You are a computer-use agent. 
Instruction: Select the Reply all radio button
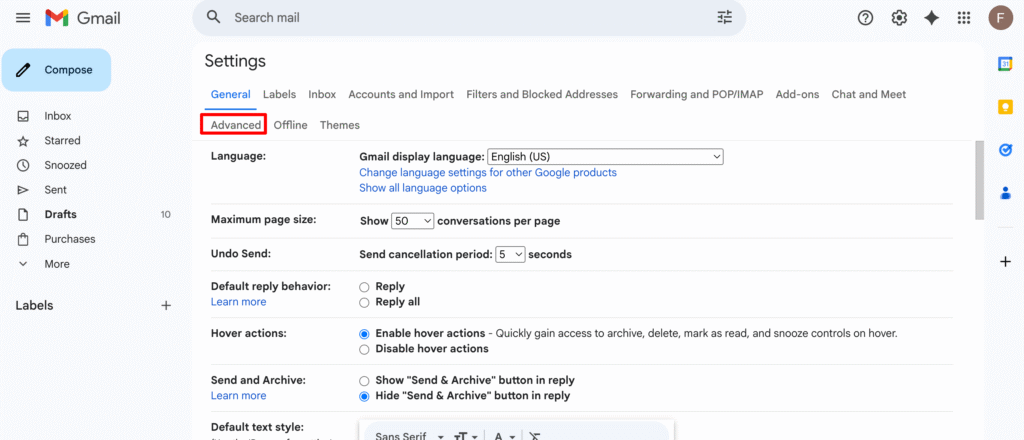pos(364,302)
